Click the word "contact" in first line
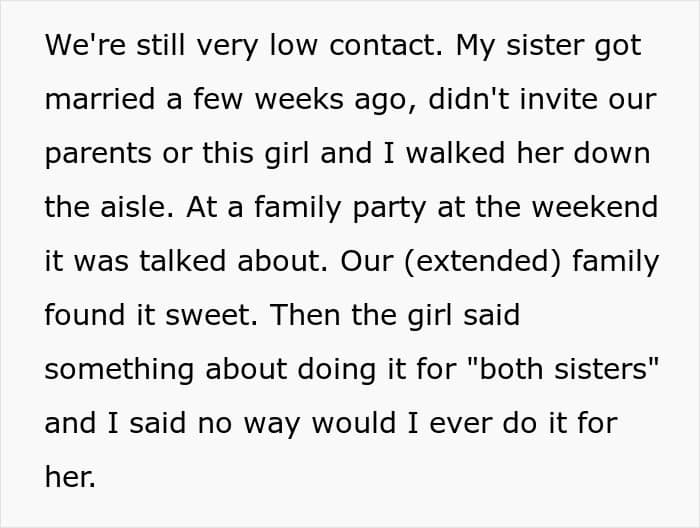Screen dimensions: 700x528 click(386, 45)
